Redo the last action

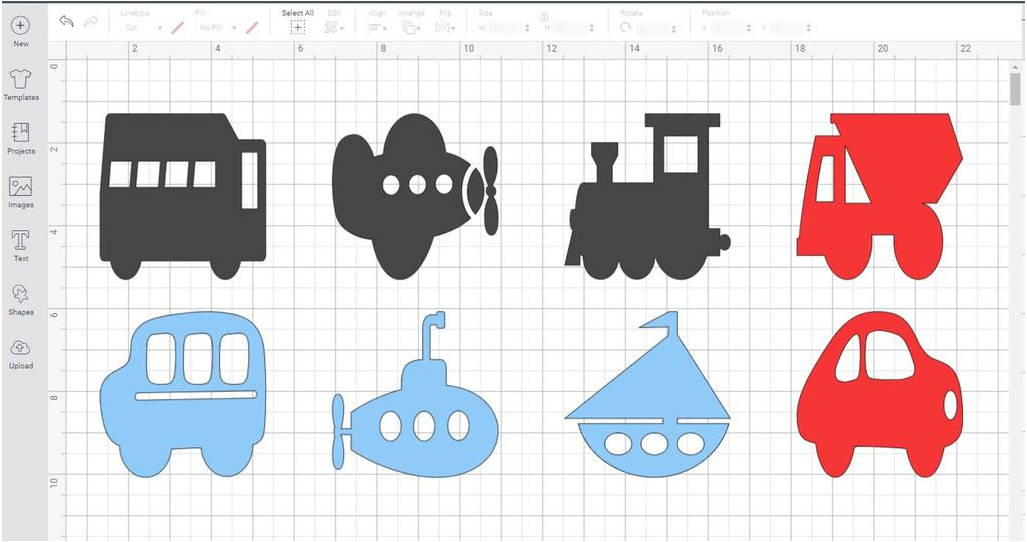tap(91, 21)
